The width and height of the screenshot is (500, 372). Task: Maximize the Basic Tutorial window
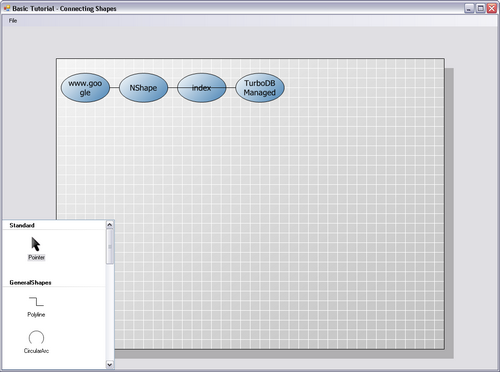480,9
